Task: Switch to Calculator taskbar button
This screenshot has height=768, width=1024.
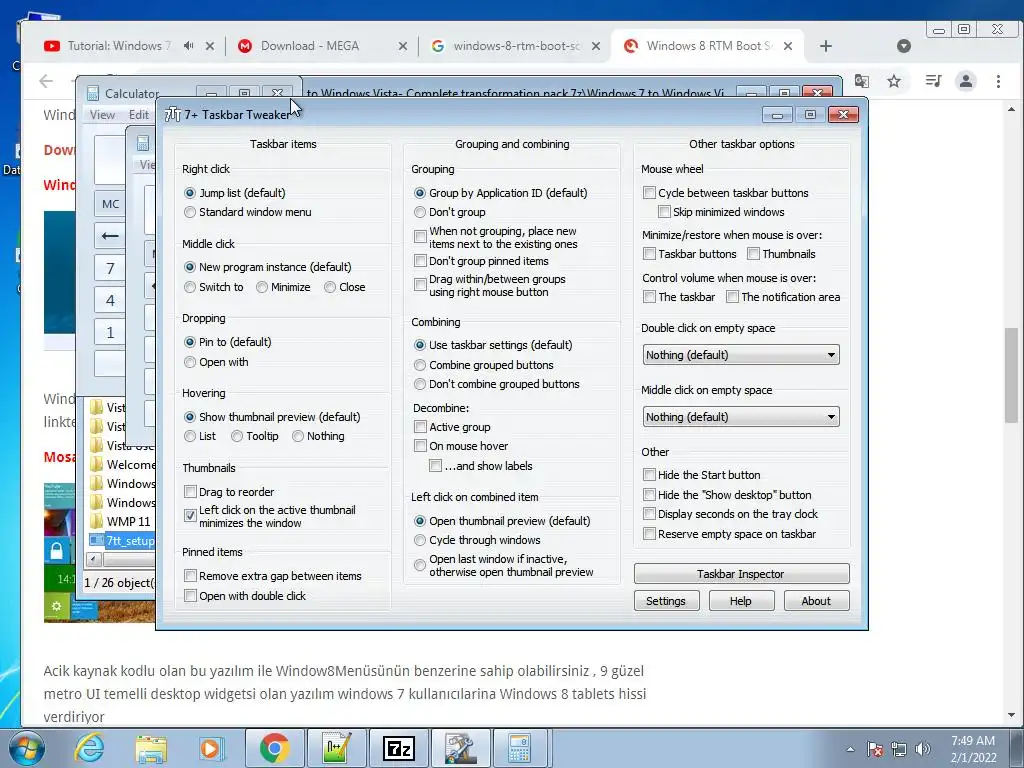Action: 522,748
